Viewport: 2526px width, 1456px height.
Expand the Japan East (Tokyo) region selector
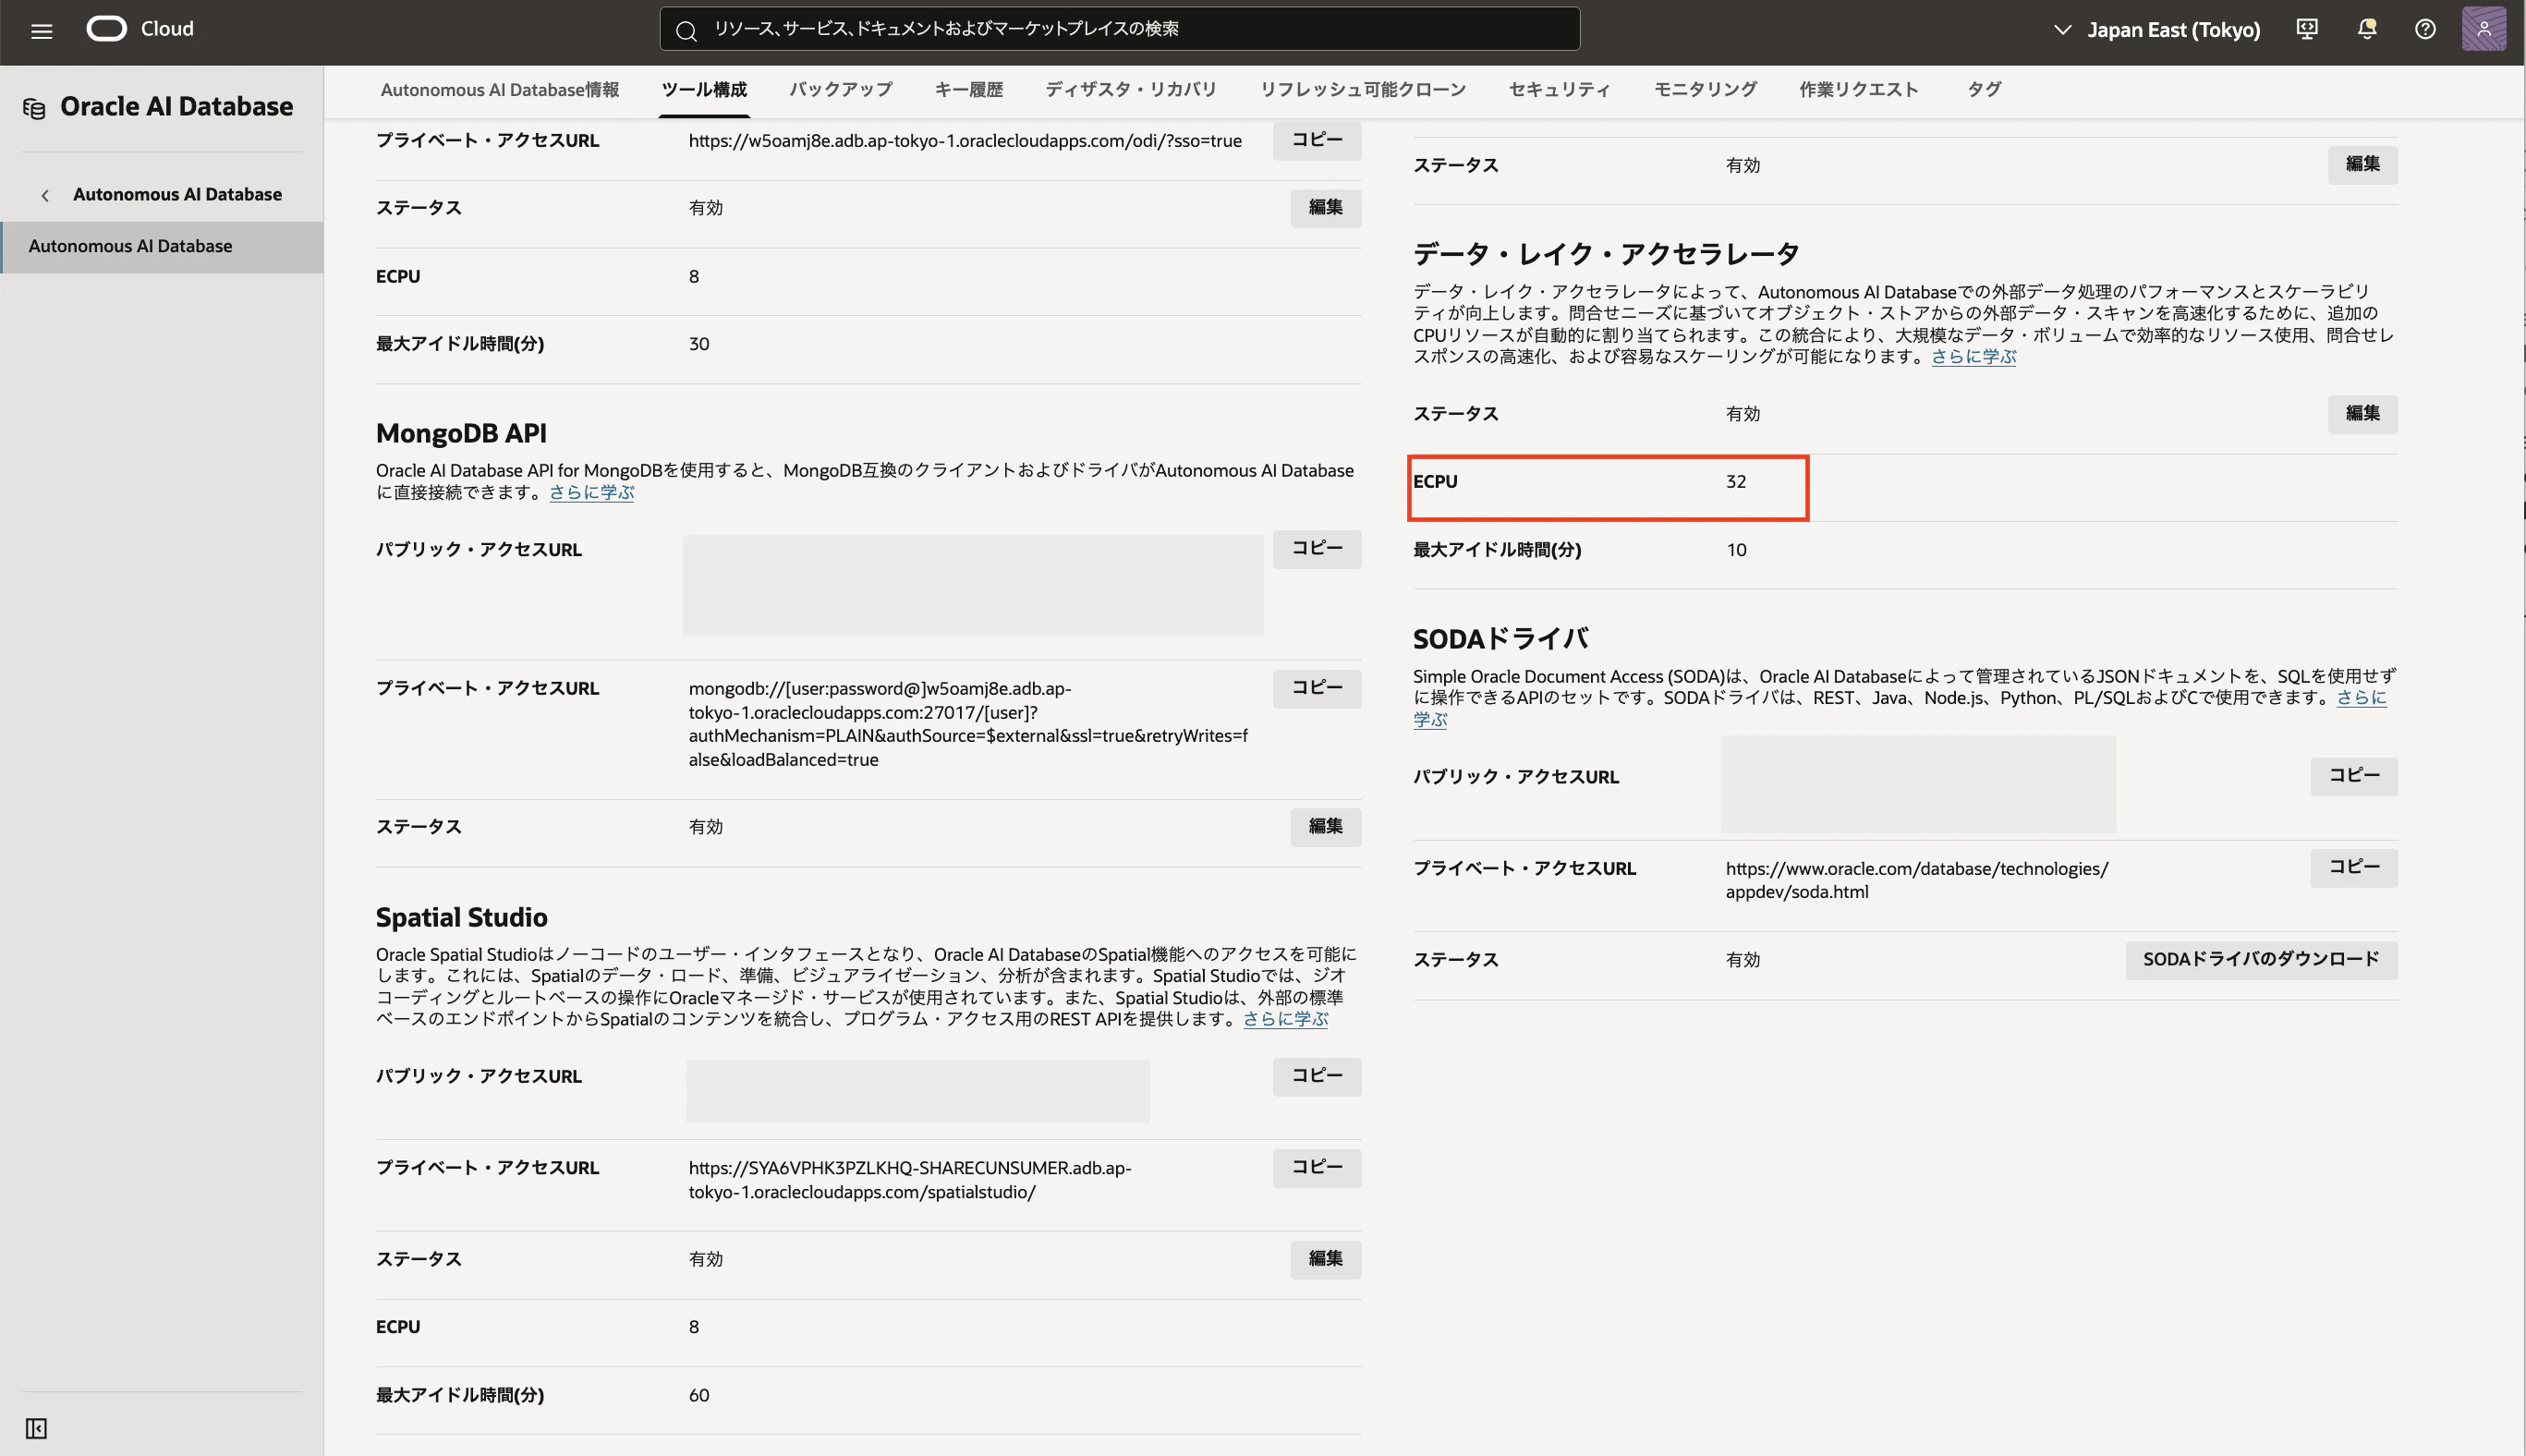[2157, 30]
